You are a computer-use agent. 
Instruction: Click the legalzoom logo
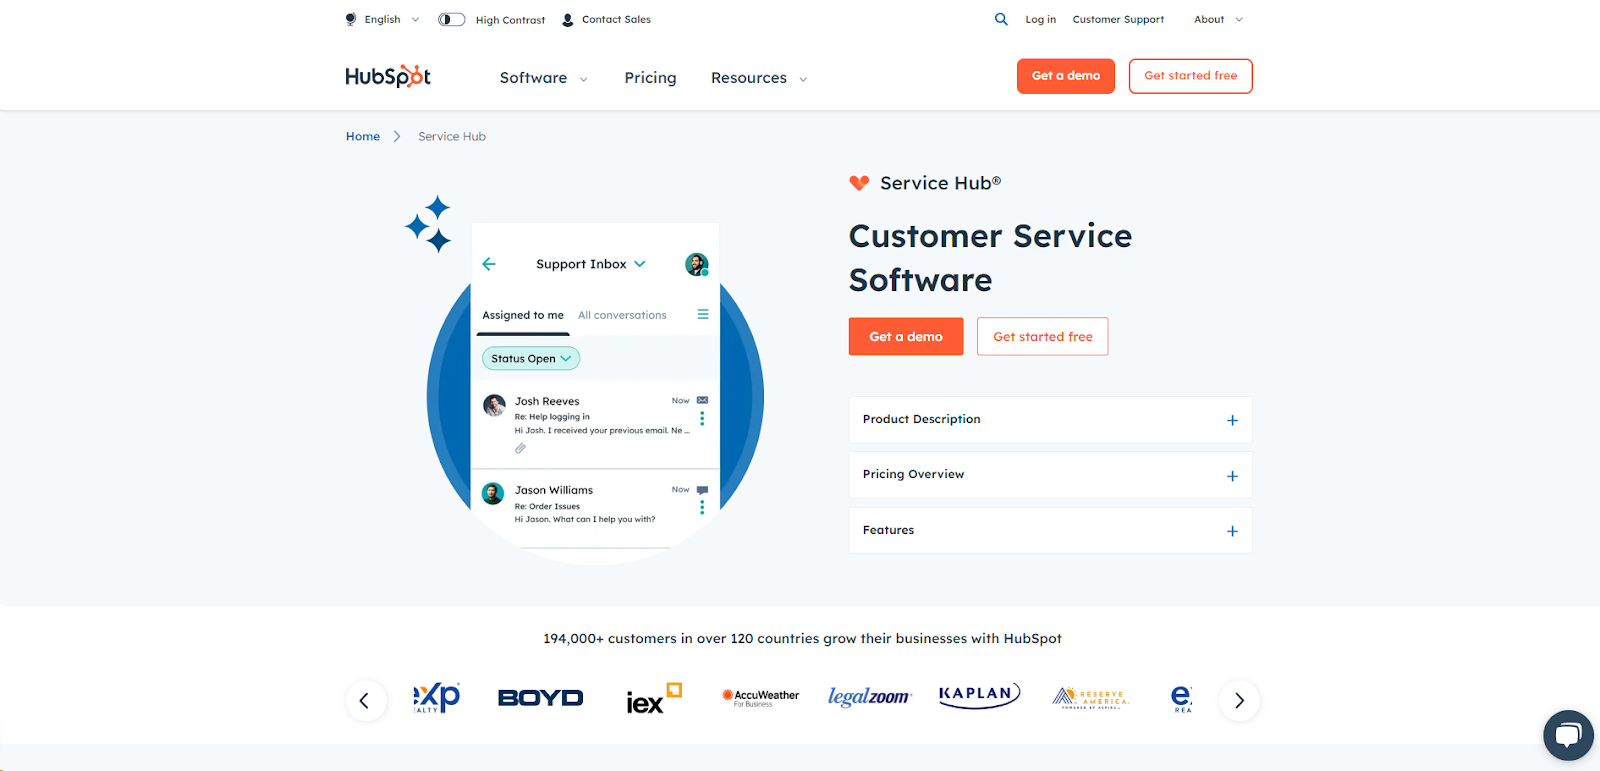(x=869, y=697)
